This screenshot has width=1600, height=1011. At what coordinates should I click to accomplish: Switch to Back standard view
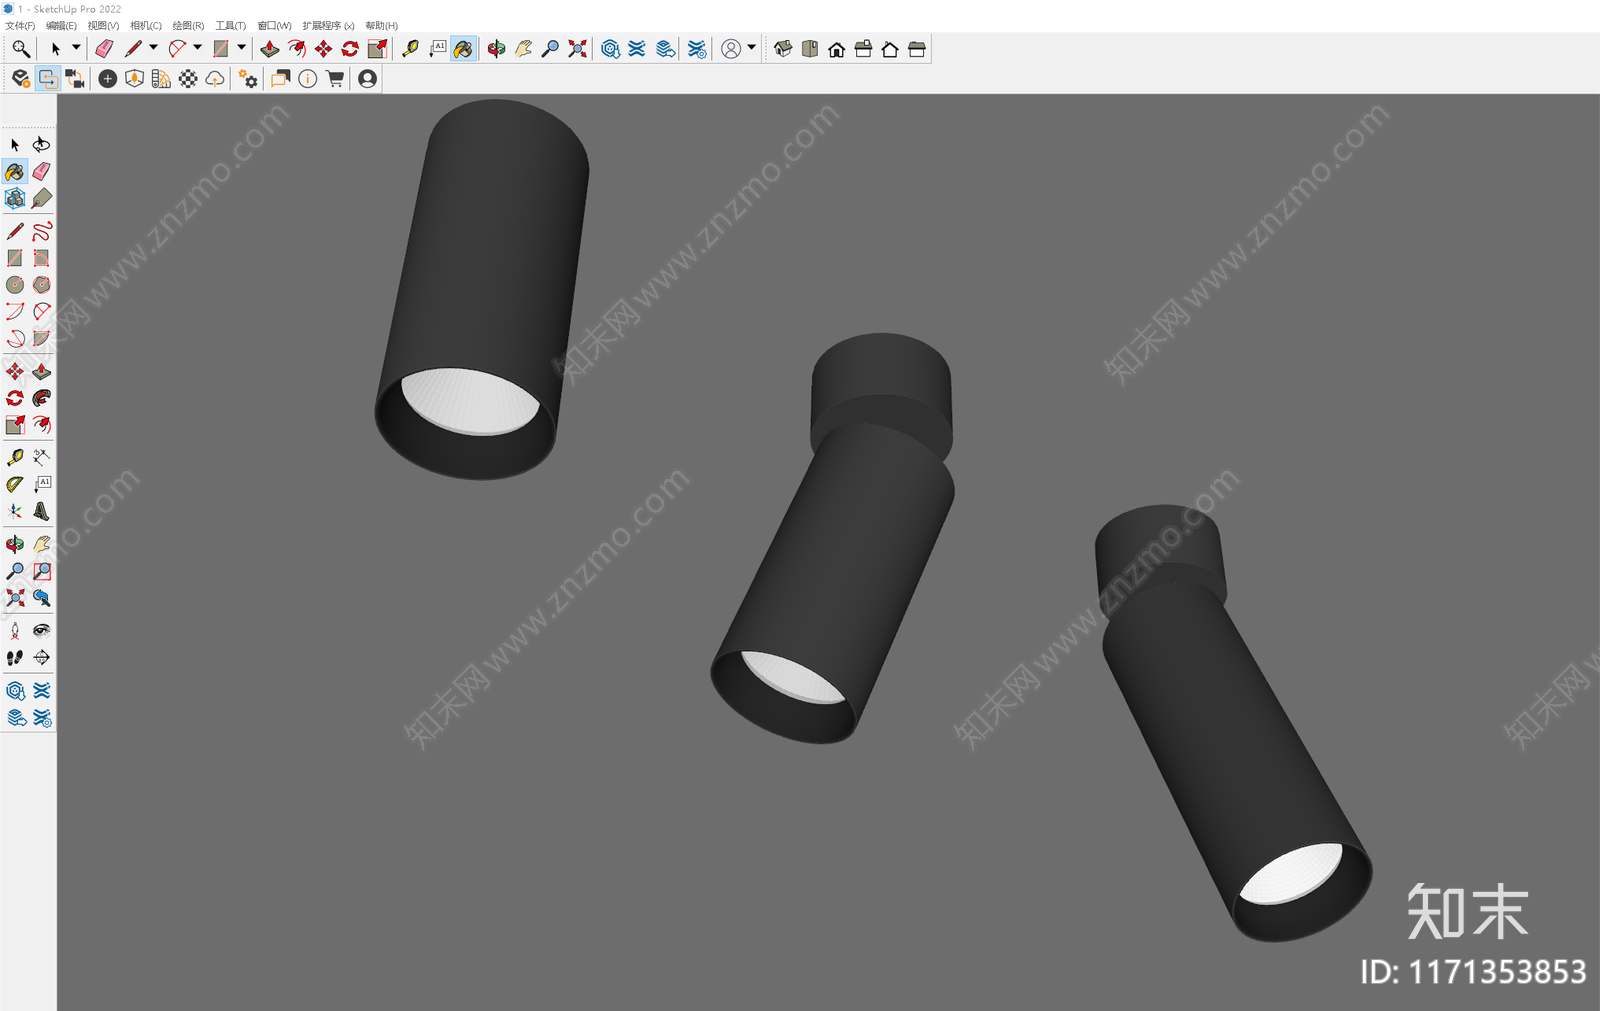(890, 49)
